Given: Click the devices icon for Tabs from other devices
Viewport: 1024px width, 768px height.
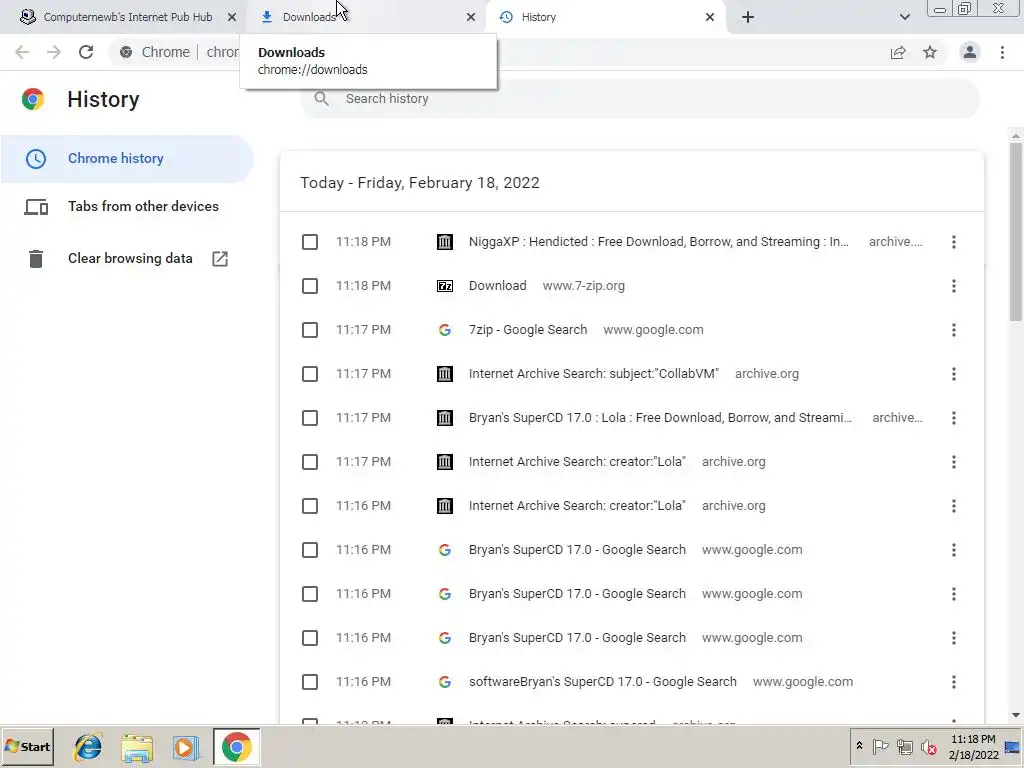Looking at the screenshot, I should (x=36, y=207).
